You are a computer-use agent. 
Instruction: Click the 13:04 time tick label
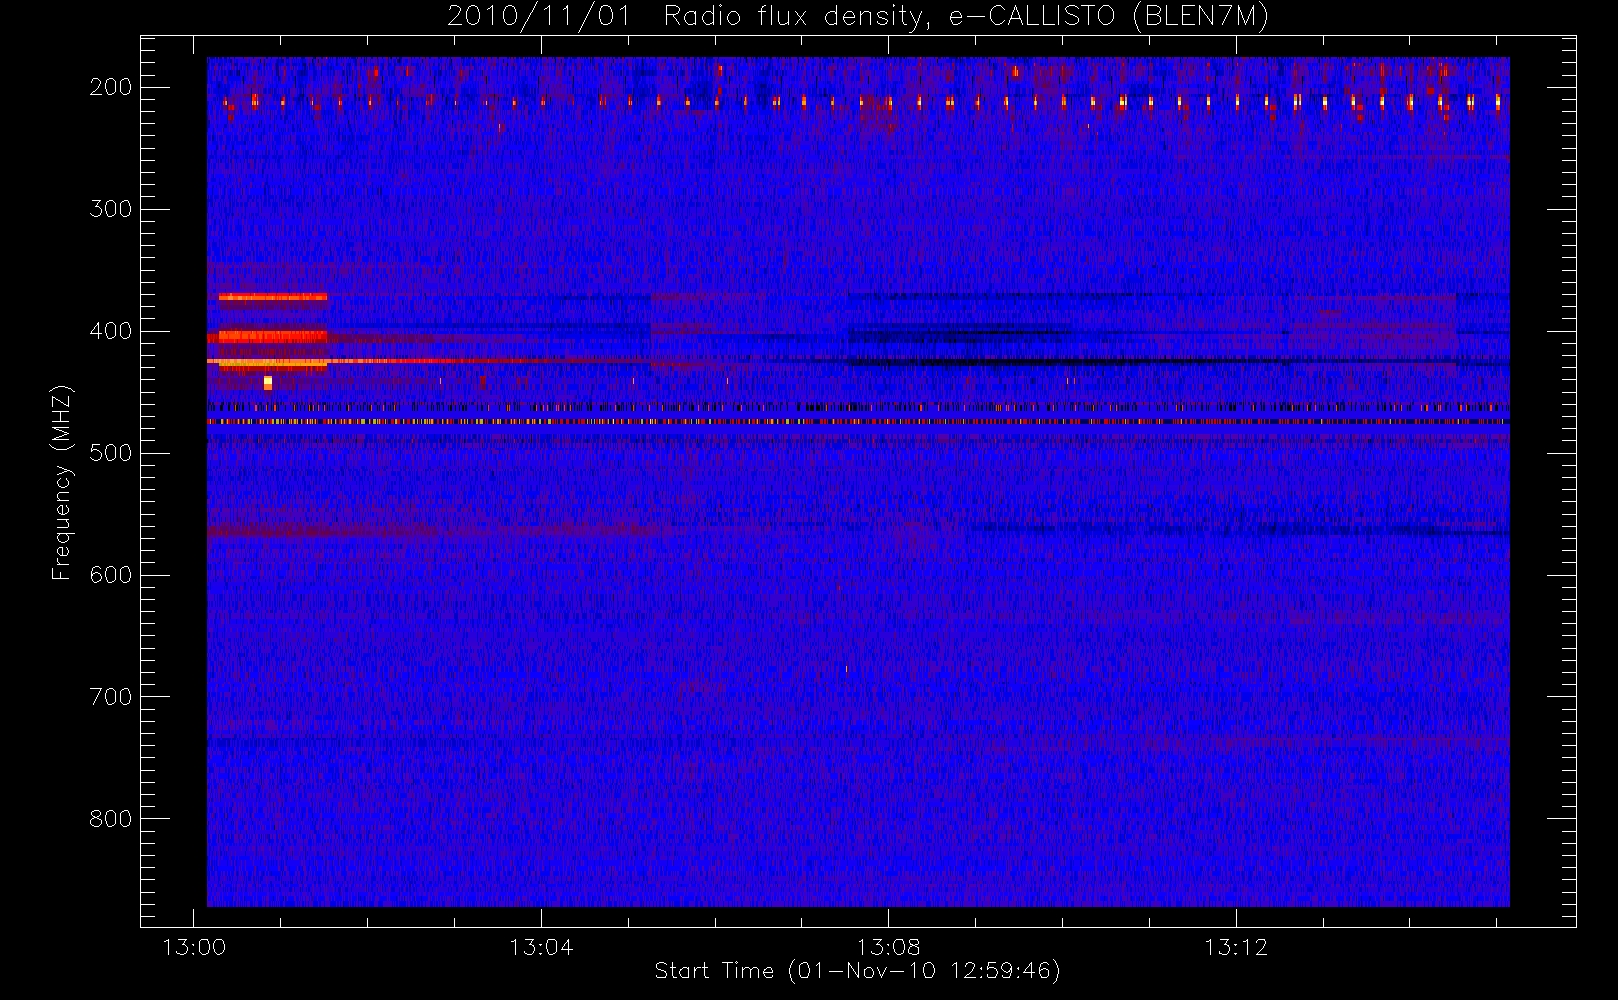click(541, 947)
